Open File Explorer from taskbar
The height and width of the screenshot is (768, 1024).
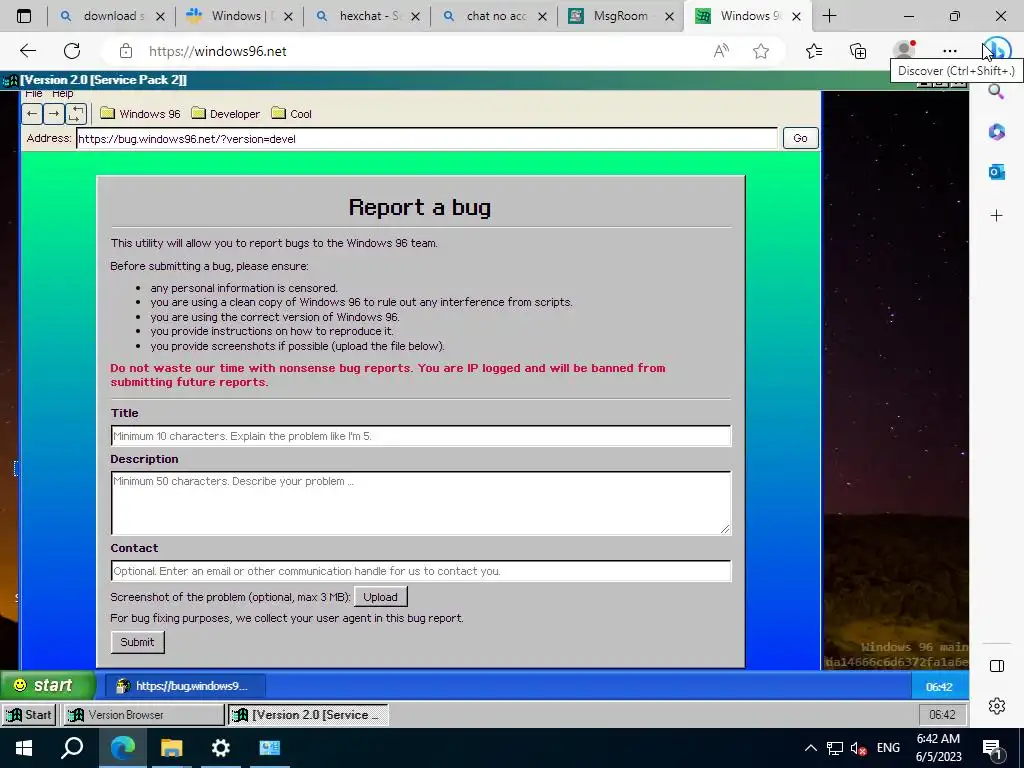172,748
